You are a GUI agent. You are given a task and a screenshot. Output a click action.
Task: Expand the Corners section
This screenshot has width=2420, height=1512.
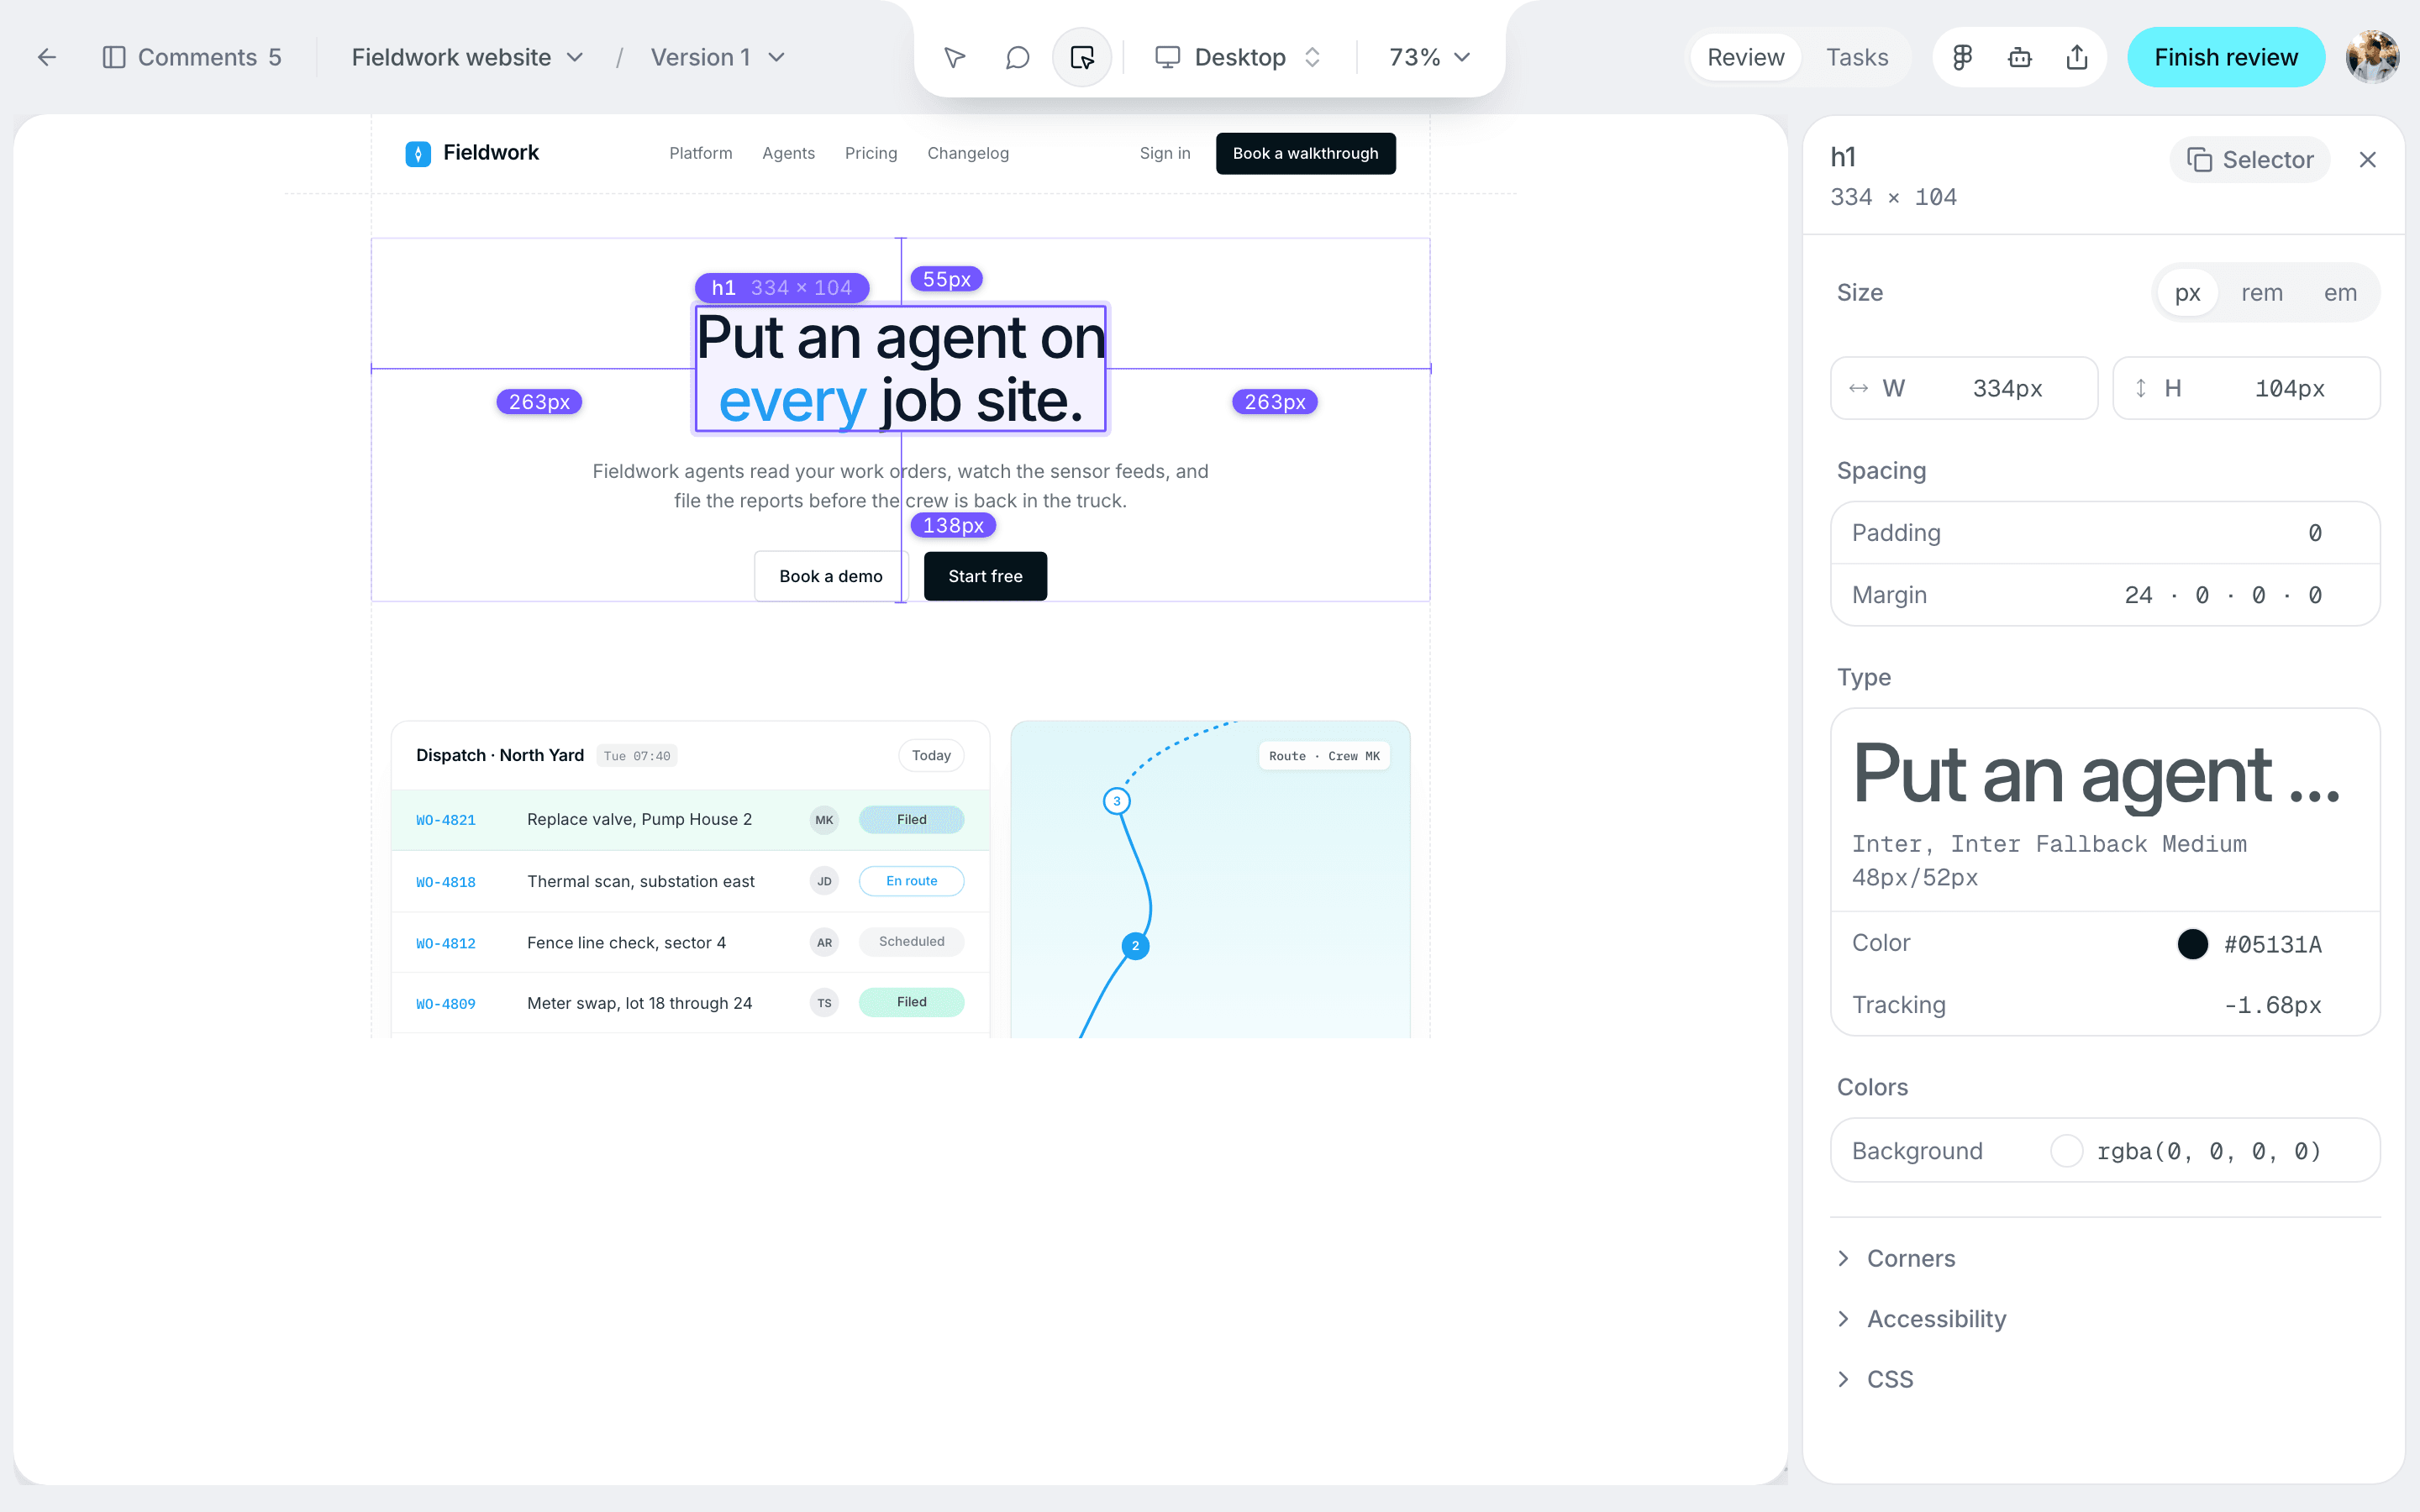point(1897,1258)
